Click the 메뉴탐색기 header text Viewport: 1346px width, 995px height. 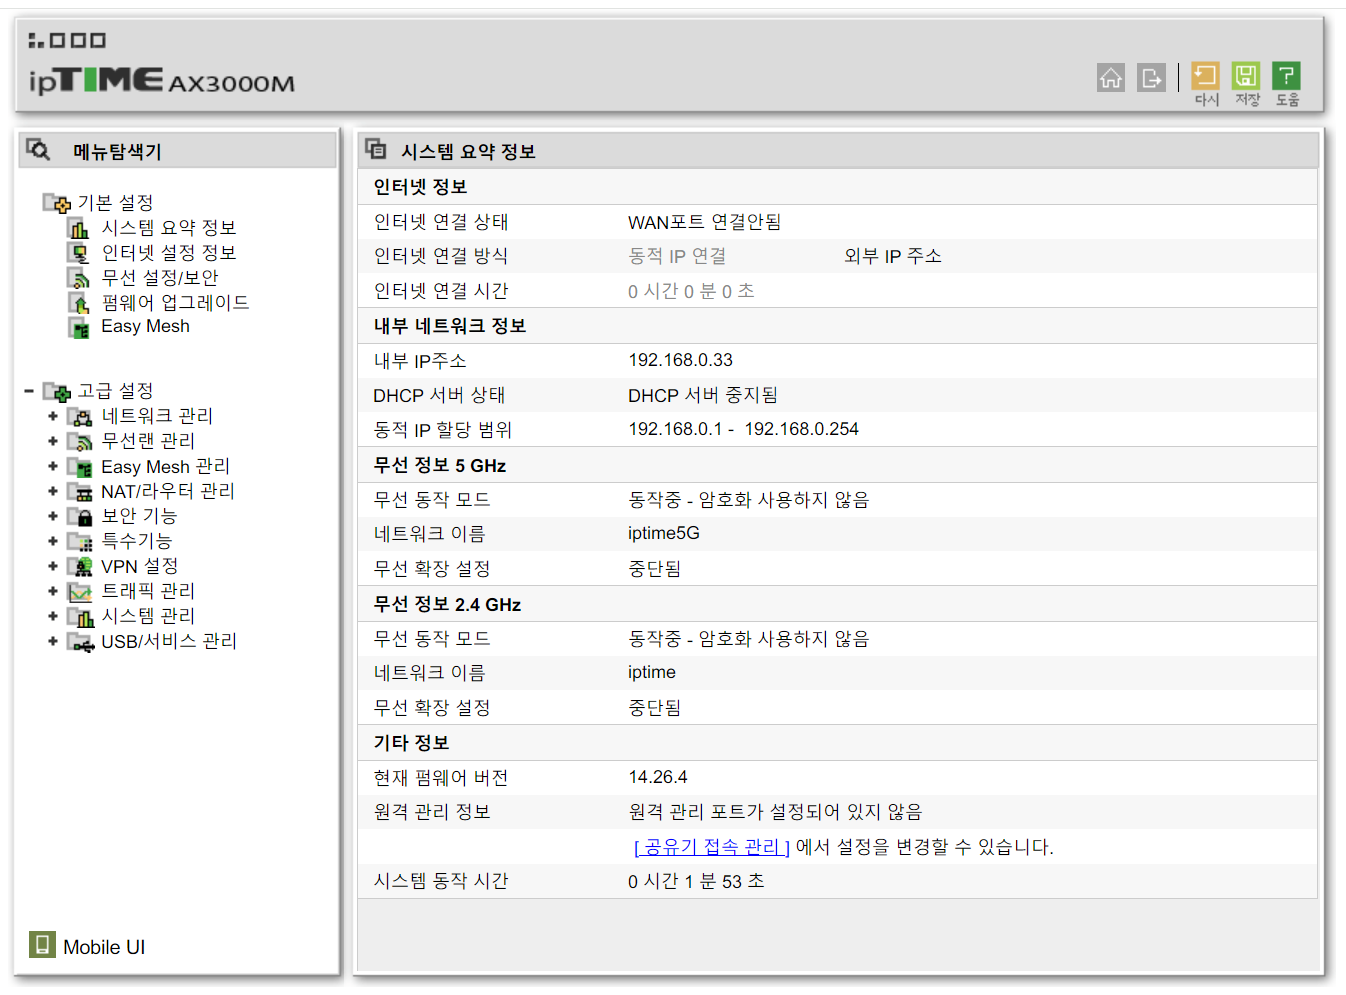pos(117,151)
